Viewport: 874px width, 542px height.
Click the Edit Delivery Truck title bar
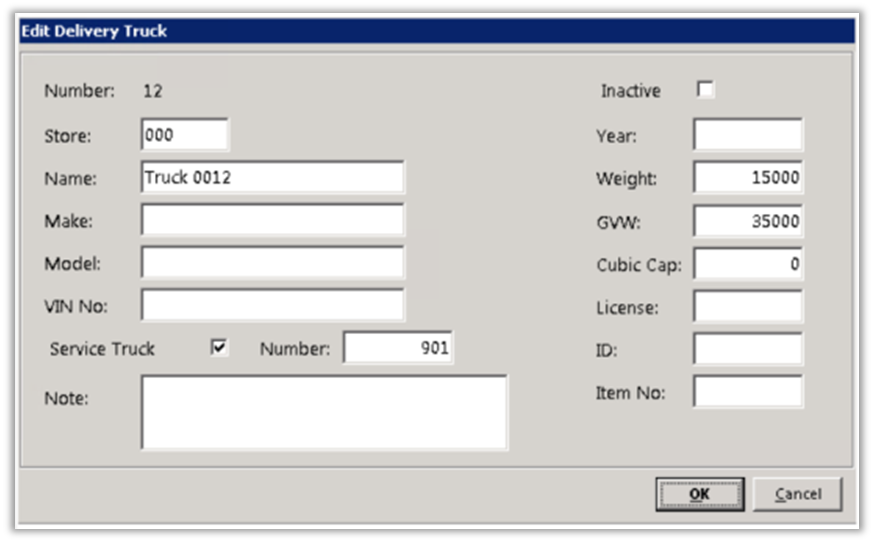(437, 31)
